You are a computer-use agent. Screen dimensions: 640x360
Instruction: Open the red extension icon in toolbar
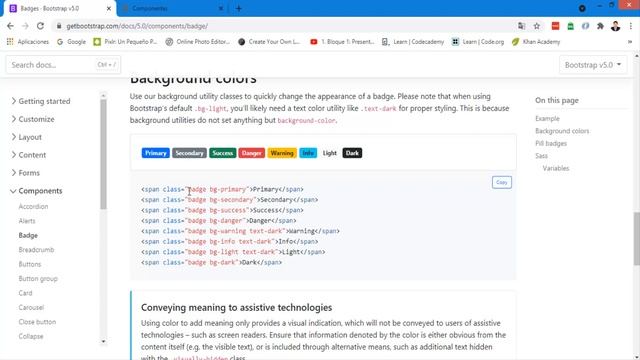(x=555, y=26)
